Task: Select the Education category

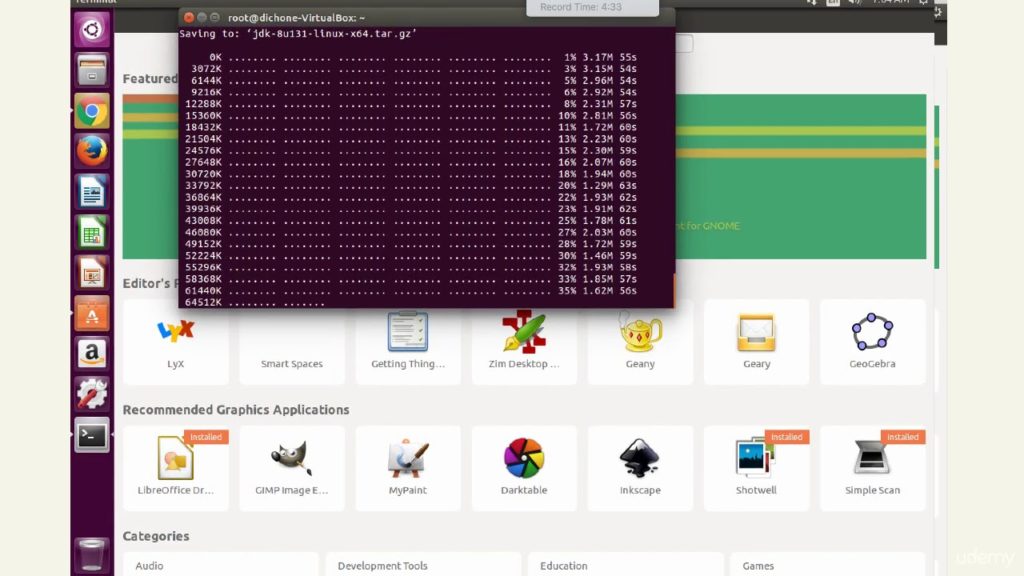Action: pos(626,565)
